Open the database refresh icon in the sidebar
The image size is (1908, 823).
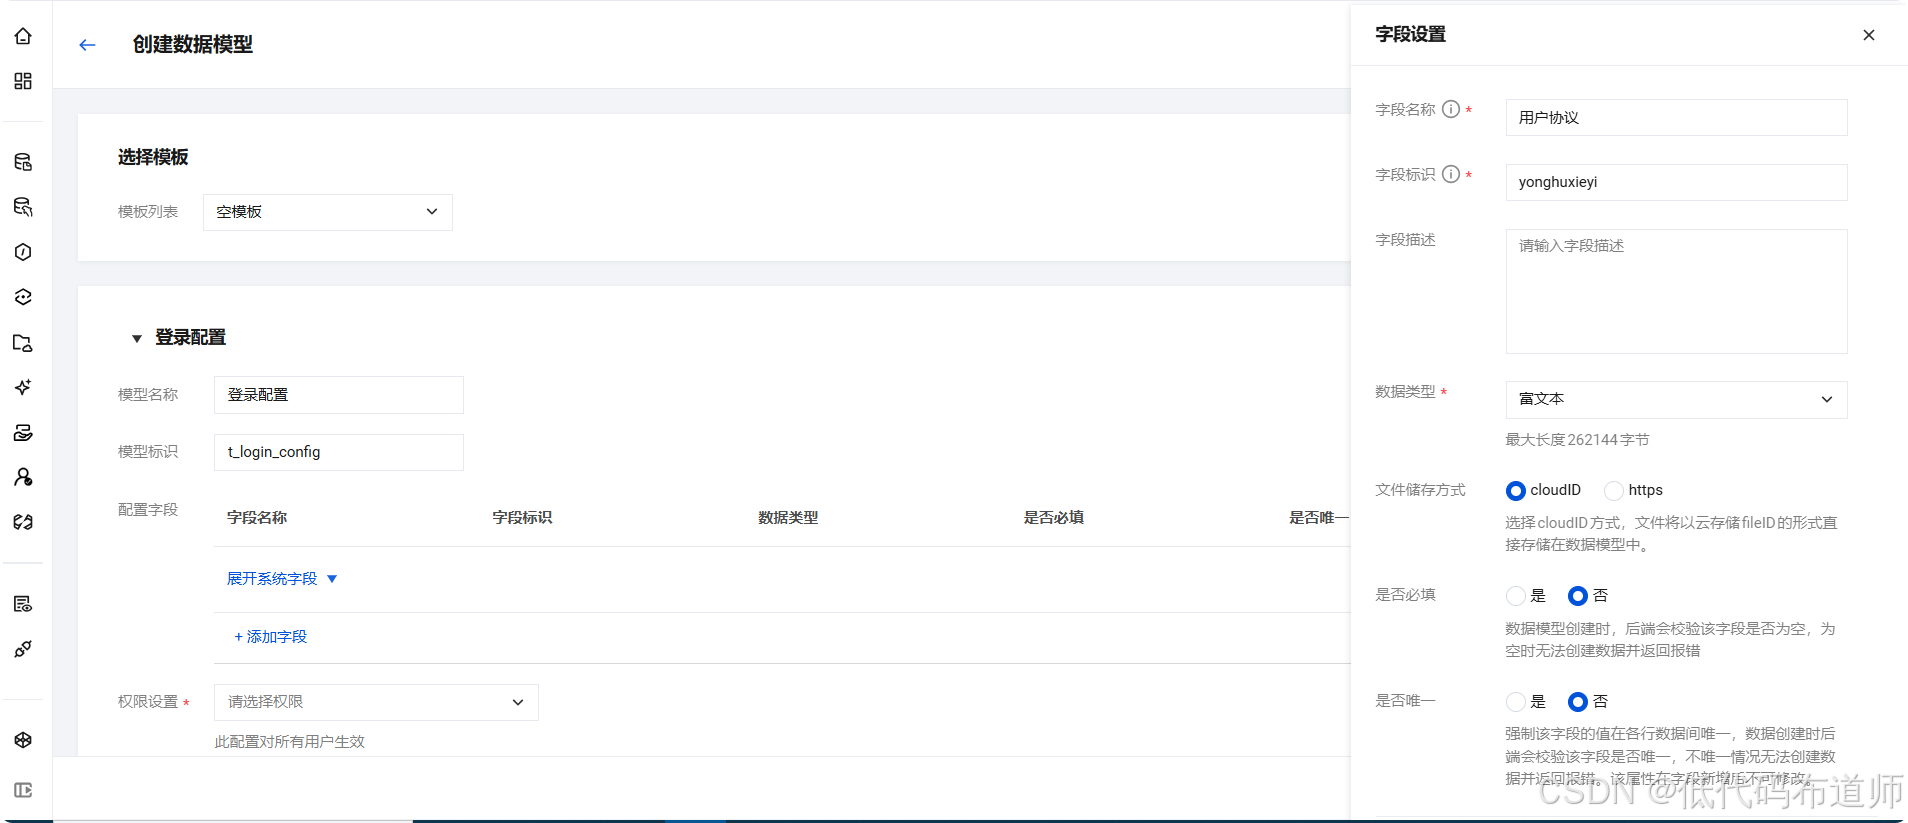tap(23, 207)
